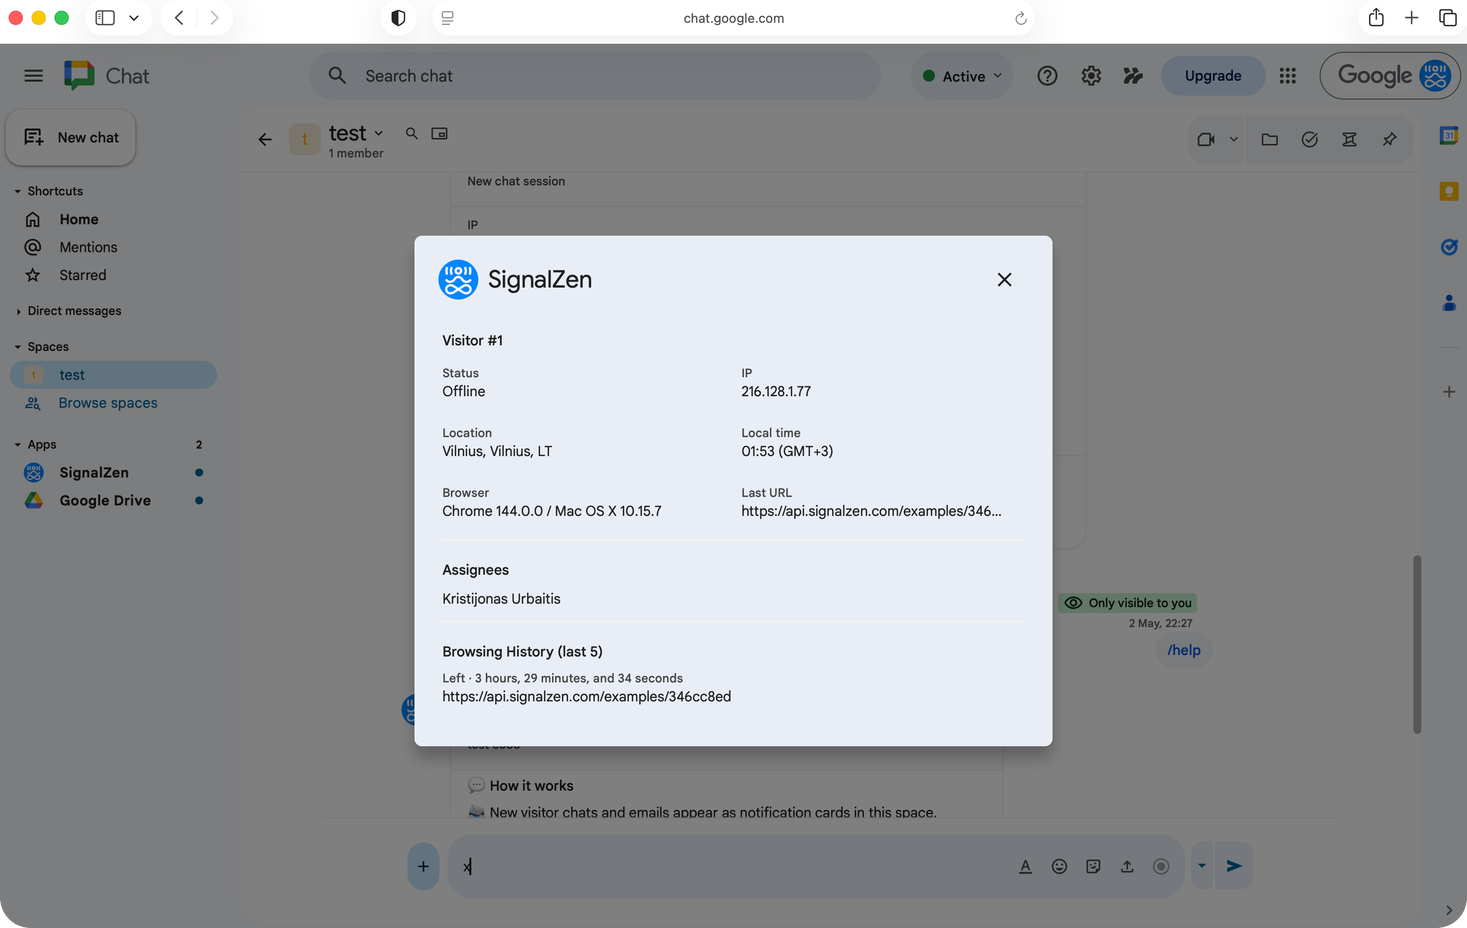Viewport: 1467px width, 928px height.
Task: Click the /help message bubble
Action: click(x=1184, y=650)
